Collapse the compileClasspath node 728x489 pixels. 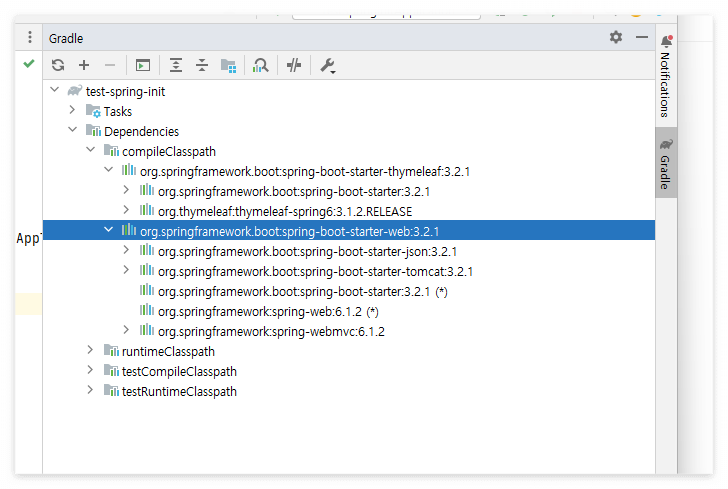tap(91, 150)
